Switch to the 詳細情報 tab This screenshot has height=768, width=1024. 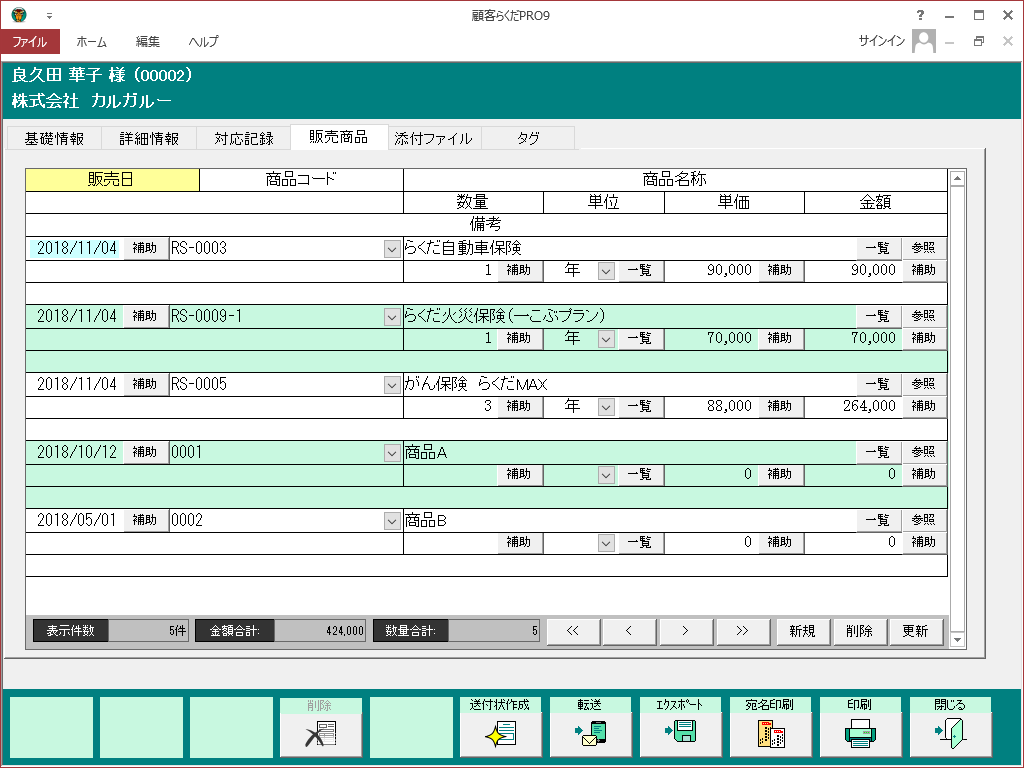coord(149,138)
